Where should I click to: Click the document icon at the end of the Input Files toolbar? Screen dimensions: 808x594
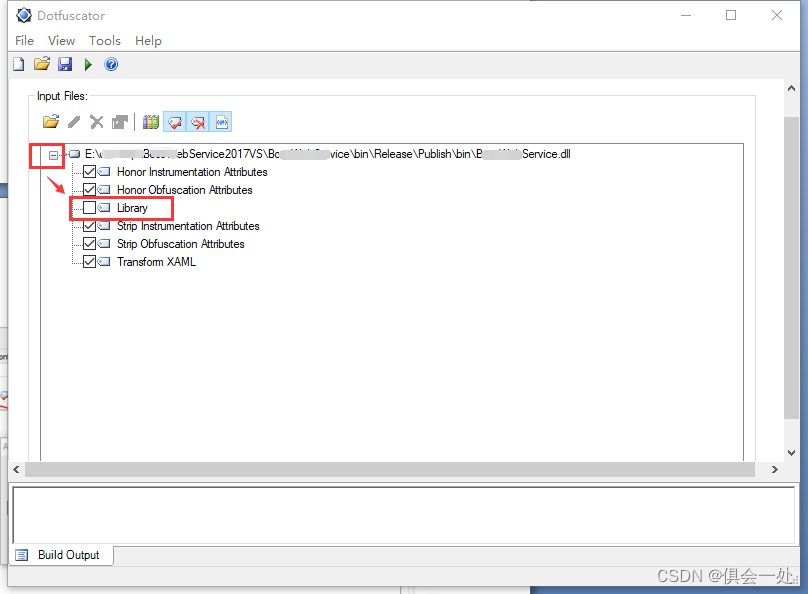tap(222, 122)
